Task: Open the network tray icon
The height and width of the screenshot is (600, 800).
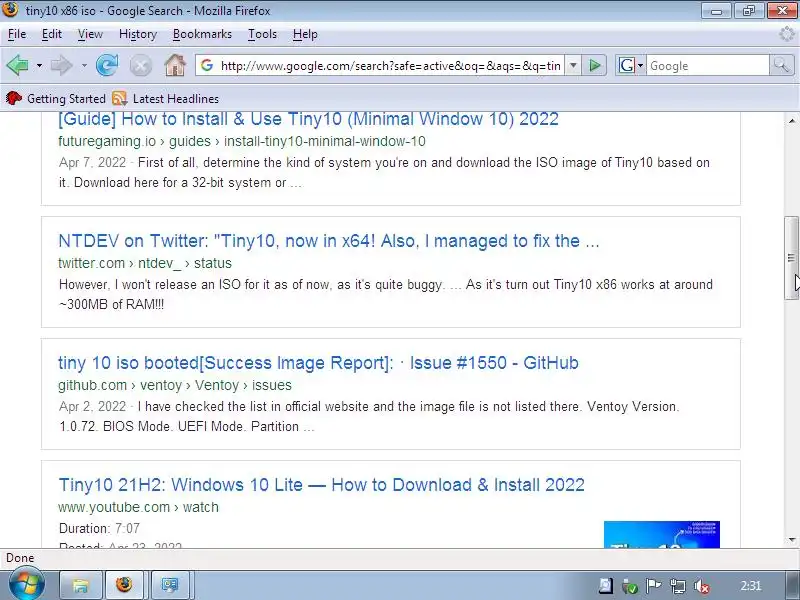Action: tap(678, 586)
